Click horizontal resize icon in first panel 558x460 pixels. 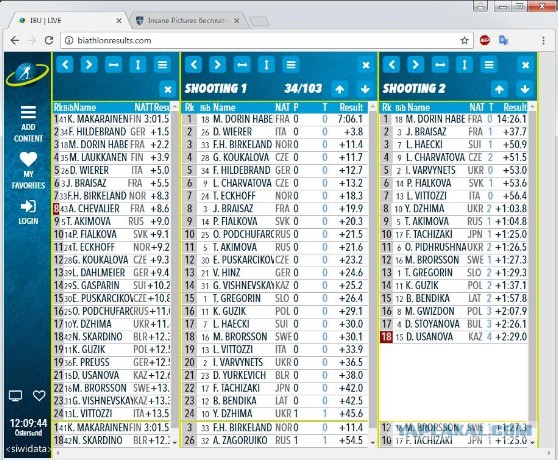pos(114,65)
